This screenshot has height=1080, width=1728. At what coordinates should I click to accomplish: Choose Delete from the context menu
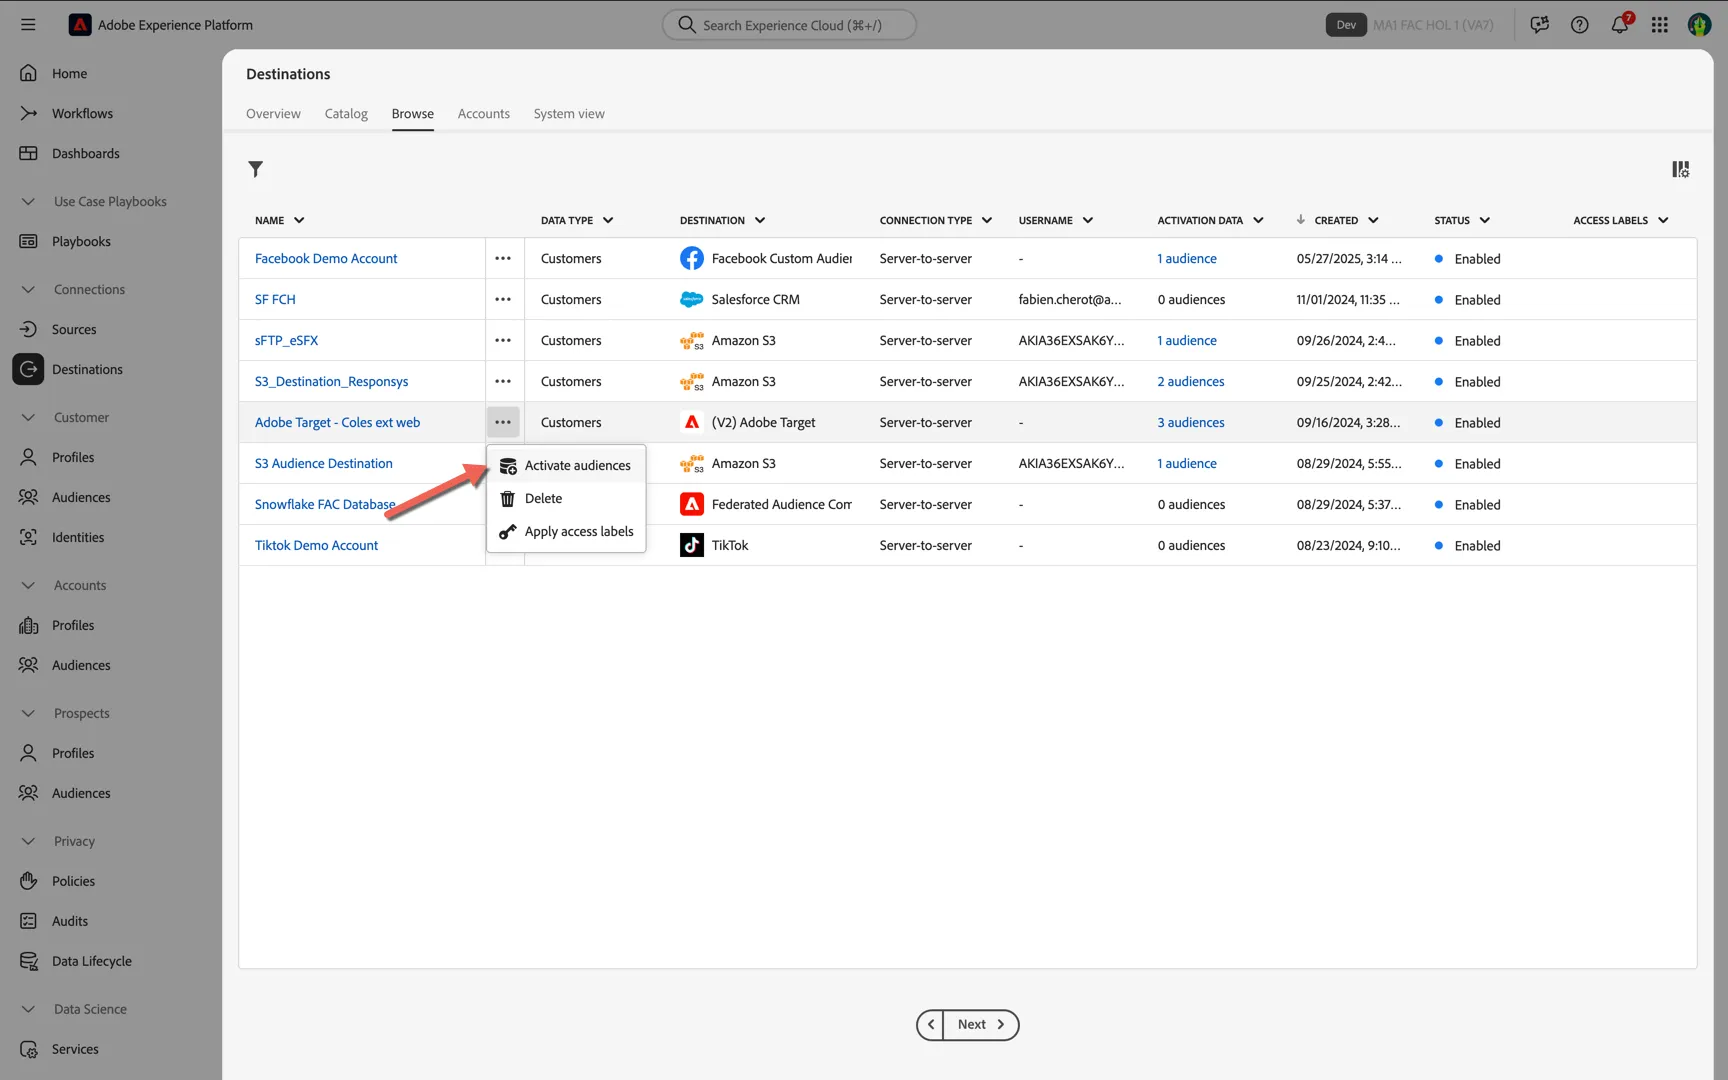[x=566, y=498]
